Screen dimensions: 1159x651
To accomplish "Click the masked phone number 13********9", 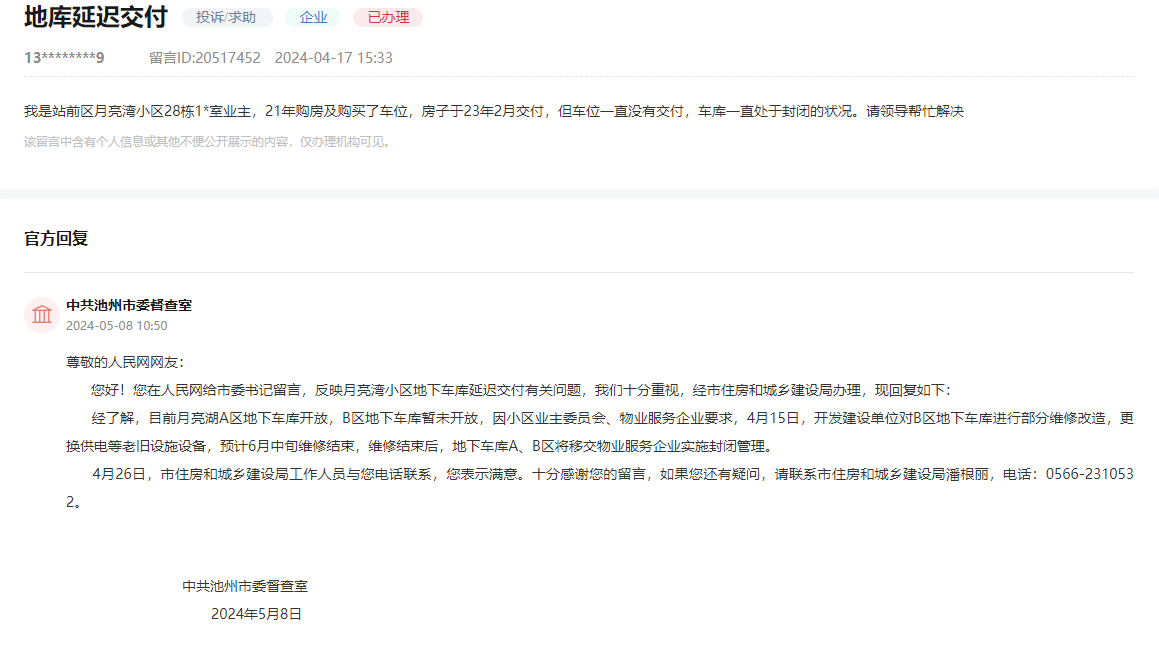I will click(64, 58).
